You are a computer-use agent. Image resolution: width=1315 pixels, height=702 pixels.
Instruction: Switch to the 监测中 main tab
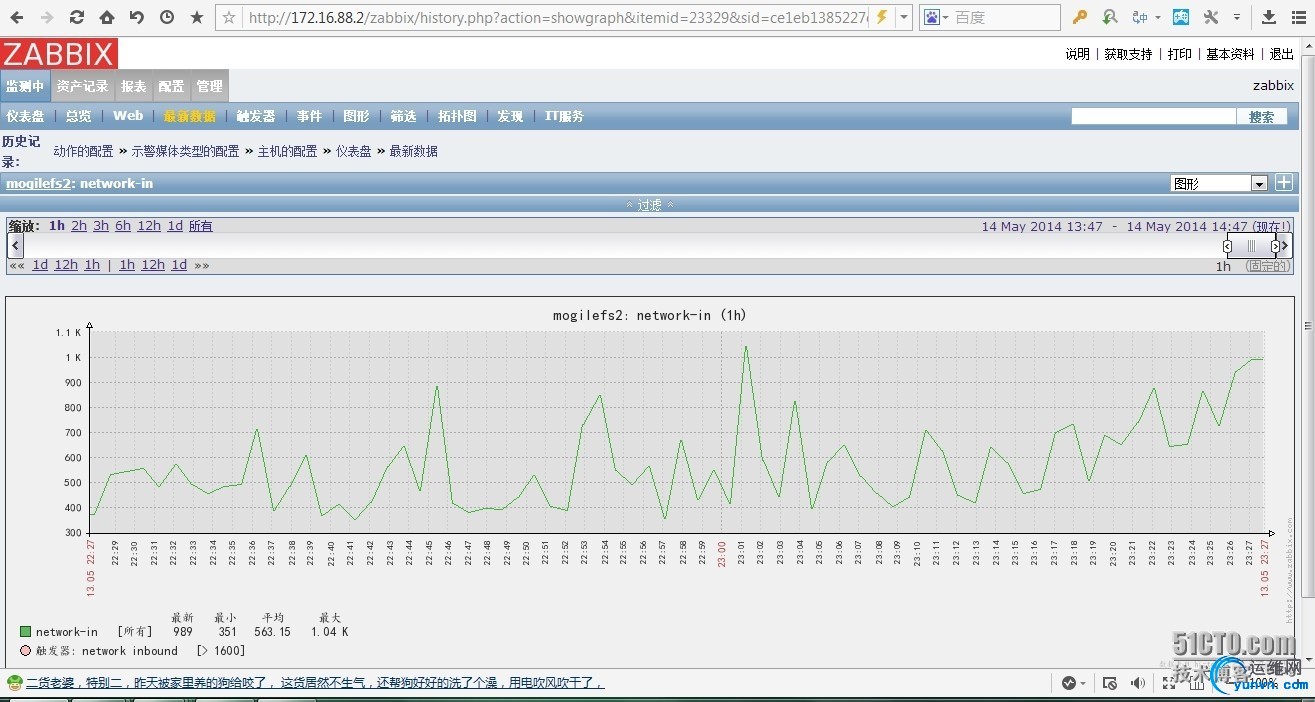[24, 86]
